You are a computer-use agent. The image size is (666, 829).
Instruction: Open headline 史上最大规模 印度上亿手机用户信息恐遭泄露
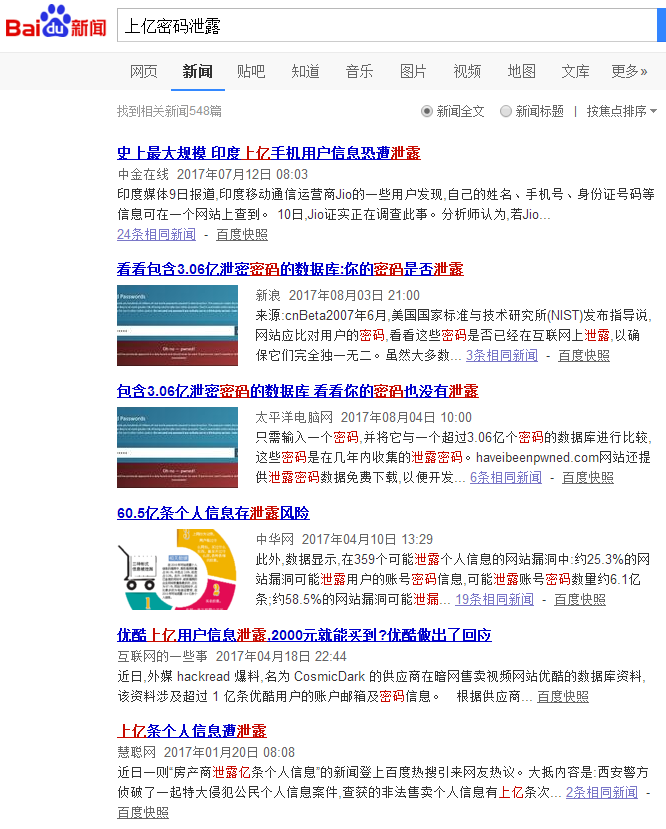(269, 153)
